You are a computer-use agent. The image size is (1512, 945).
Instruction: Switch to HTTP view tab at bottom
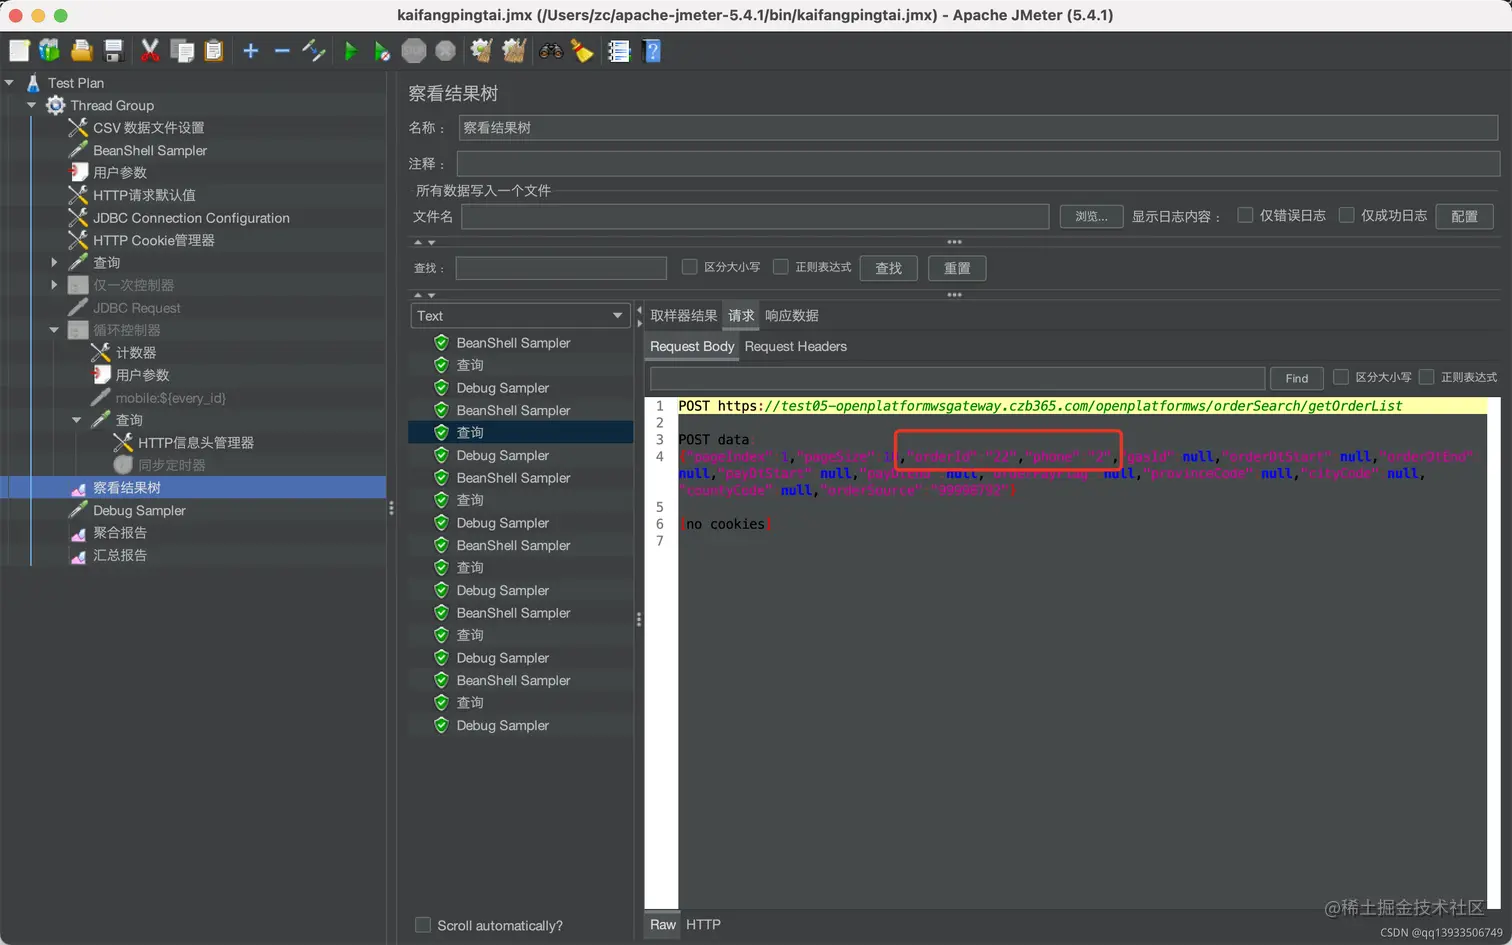click(703, 925)
